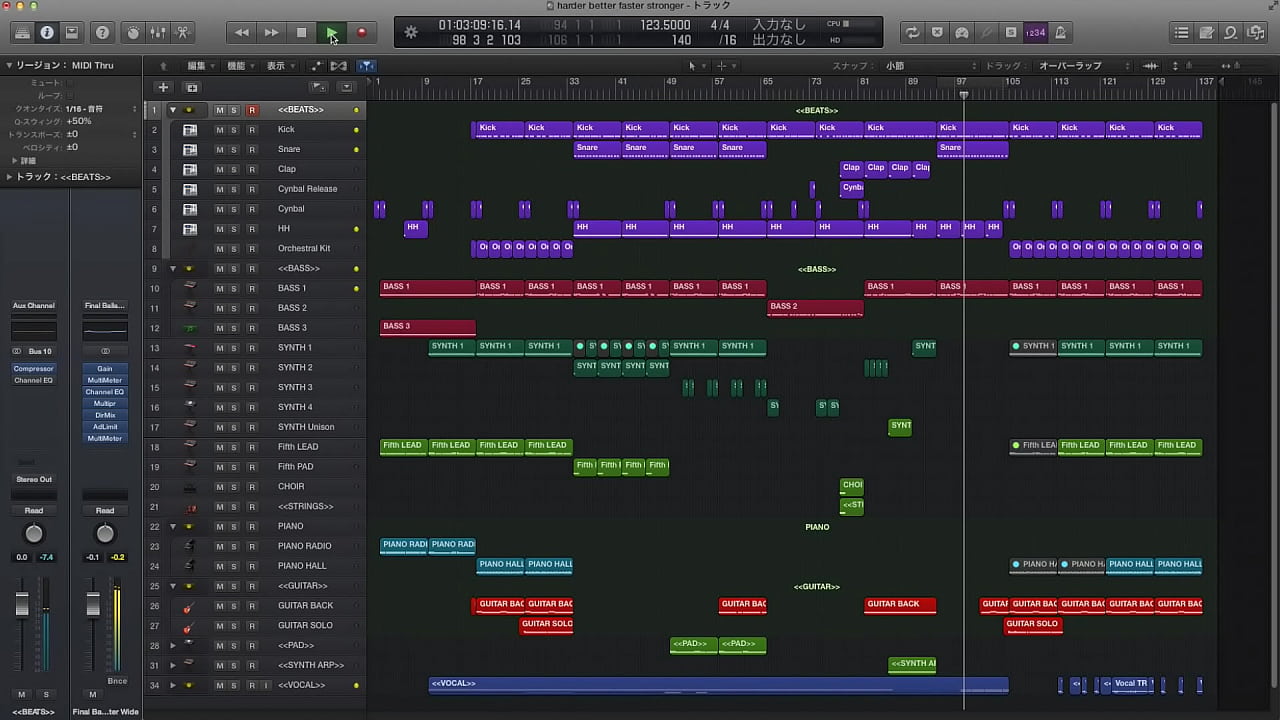
Task: Open the Loop Browser icon
Action: [1231, 32]
